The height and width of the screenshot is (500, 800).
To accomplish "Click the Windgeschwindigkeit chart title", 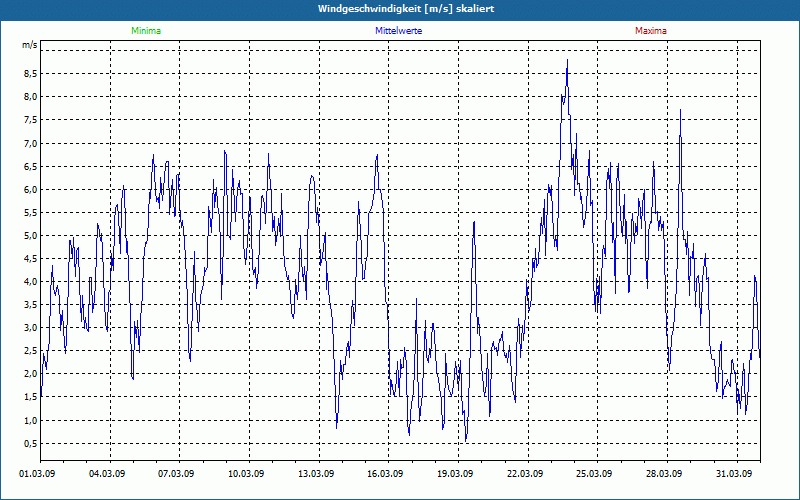I will click(x=406, y=9).
